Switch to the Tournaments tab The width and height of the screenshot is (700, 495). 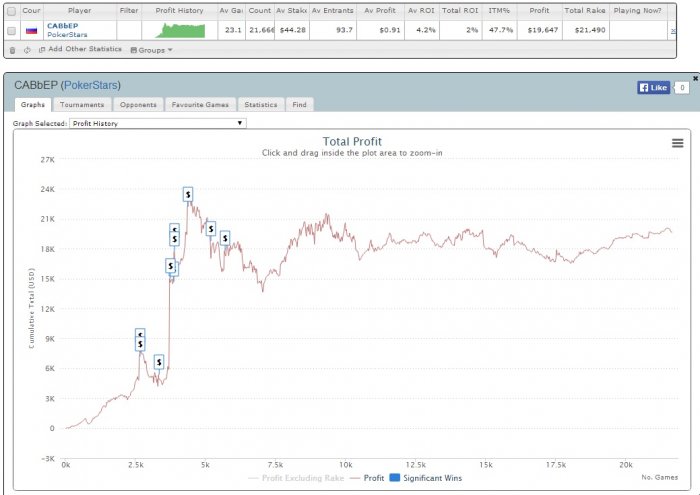coord(82,104)
